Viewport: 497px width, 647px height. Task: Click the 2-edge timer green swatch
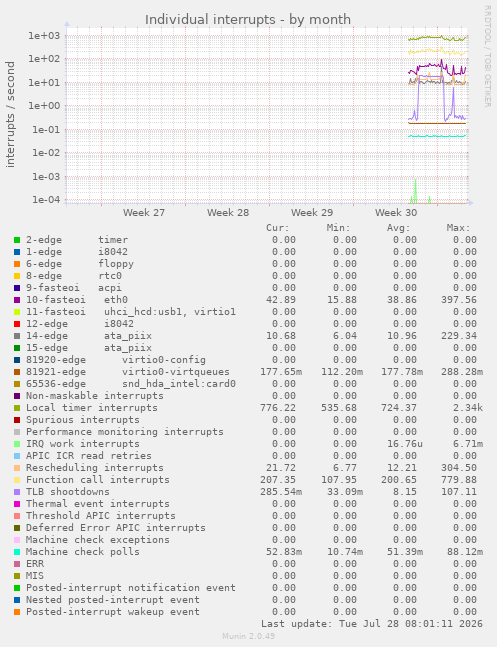click(17, 240)
